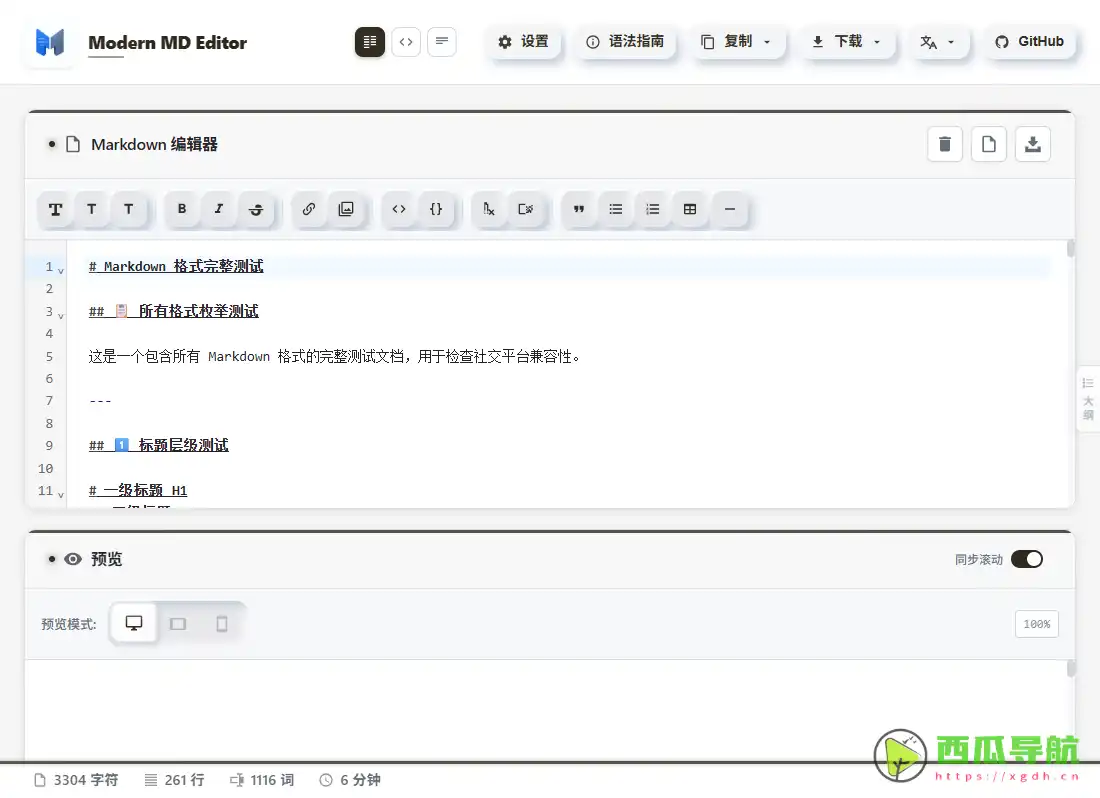Click the '# 一级标题 H1' line
Screen dimensions: 1100x798
coord(138,490)
